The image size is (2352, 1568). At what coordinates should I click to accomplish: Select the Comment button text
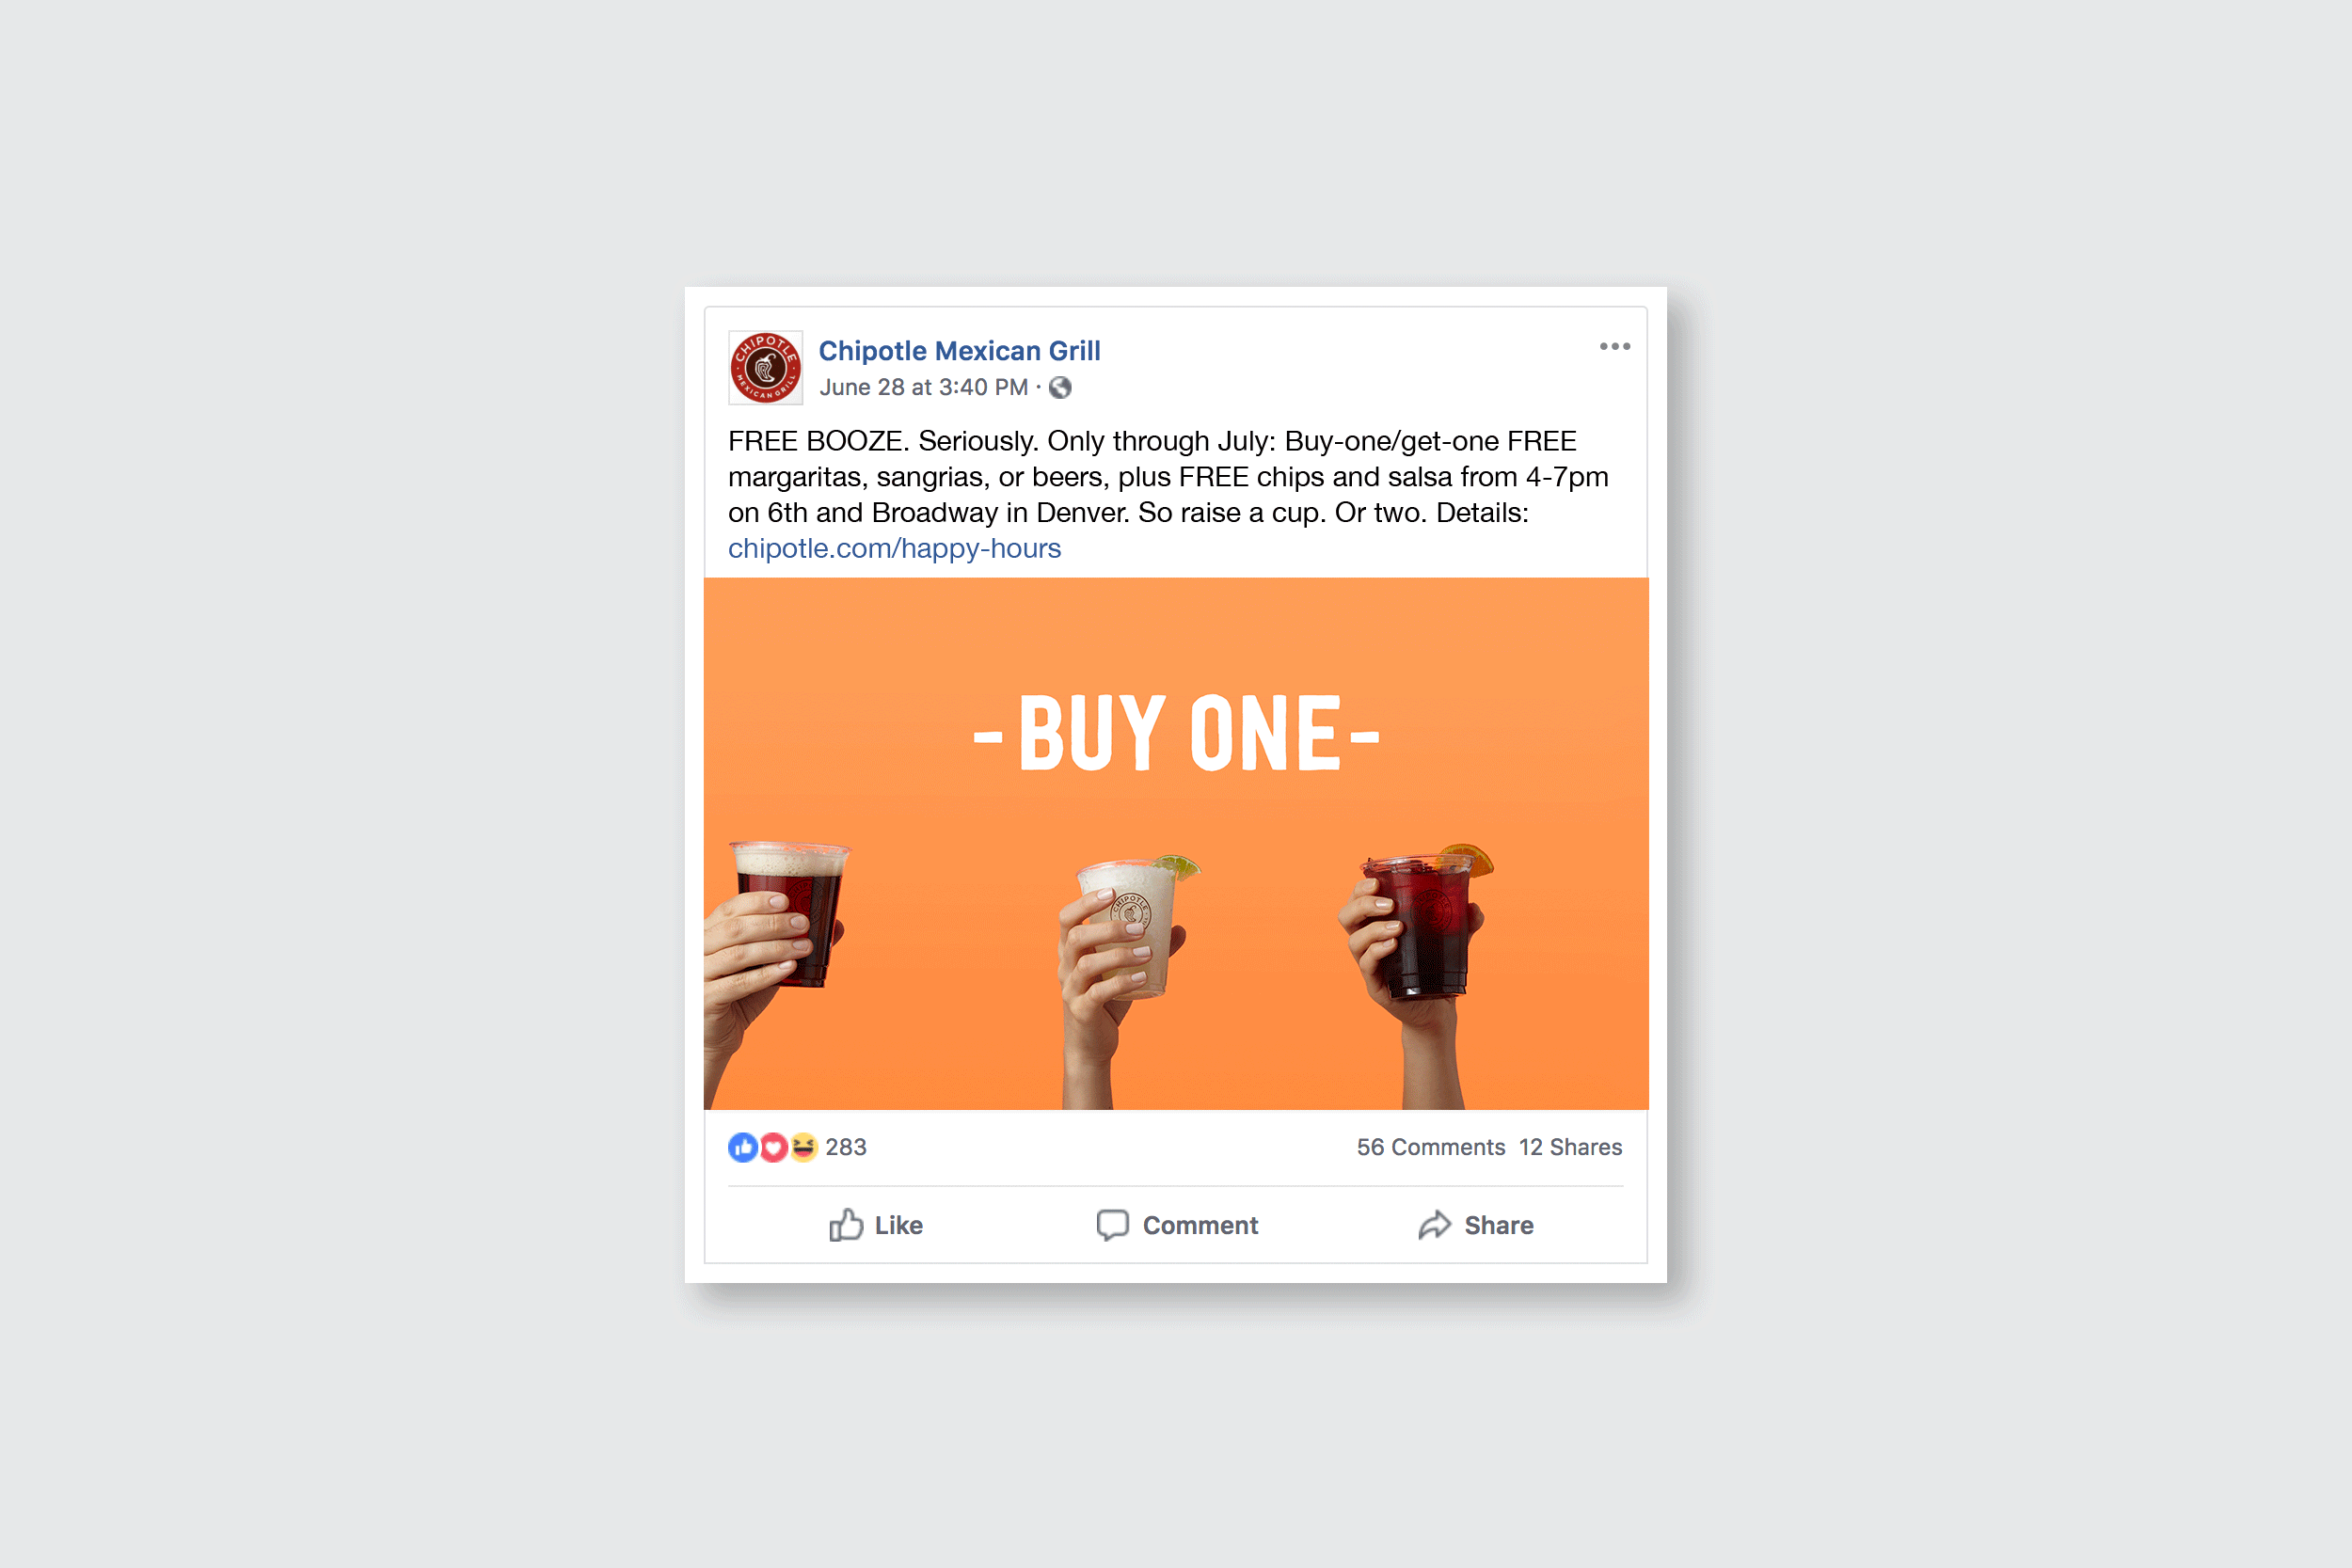(x=1200, y=1225)
